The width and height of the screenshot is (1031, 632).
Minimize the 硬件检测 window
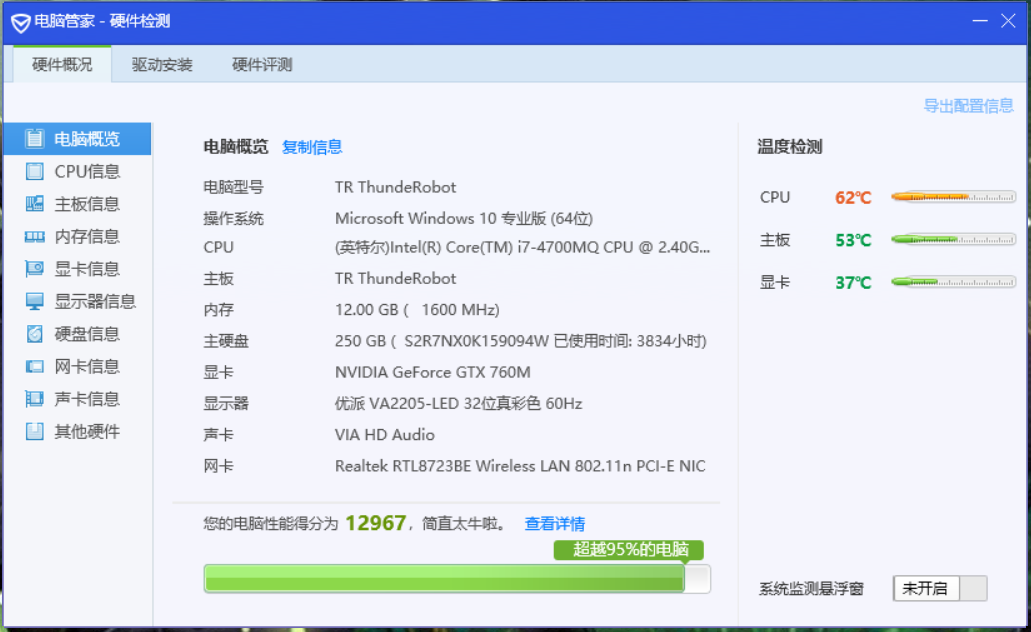980,21
